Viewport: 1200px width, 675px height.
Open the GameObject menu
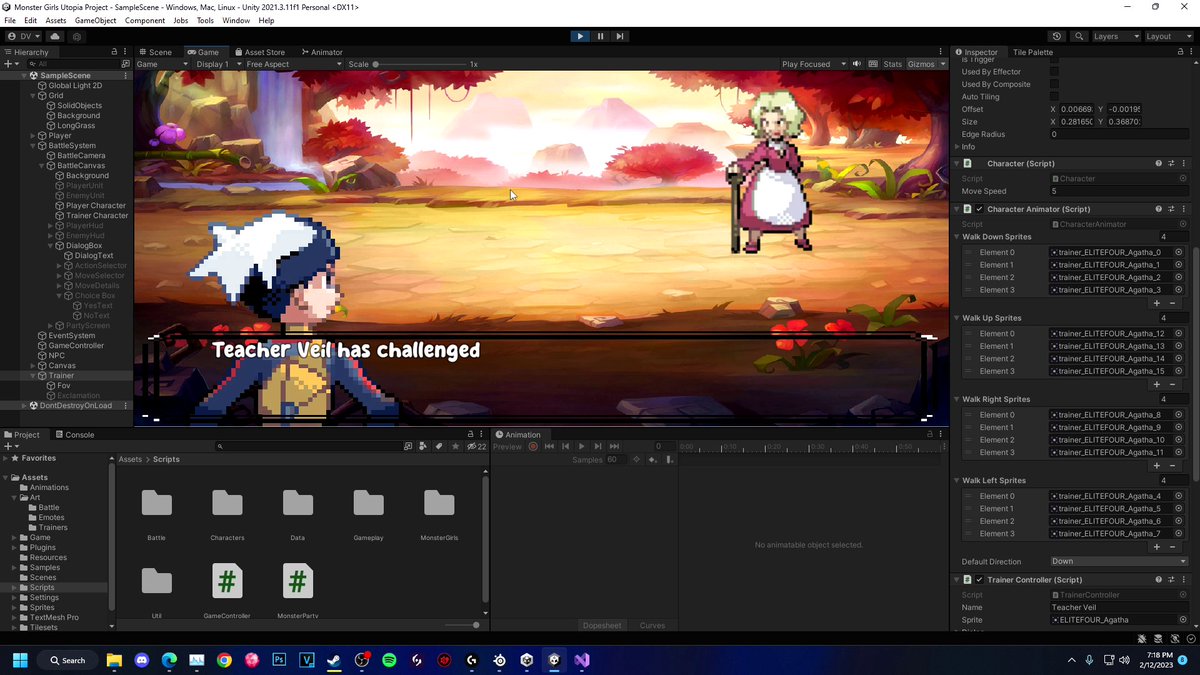coord(95,20)
